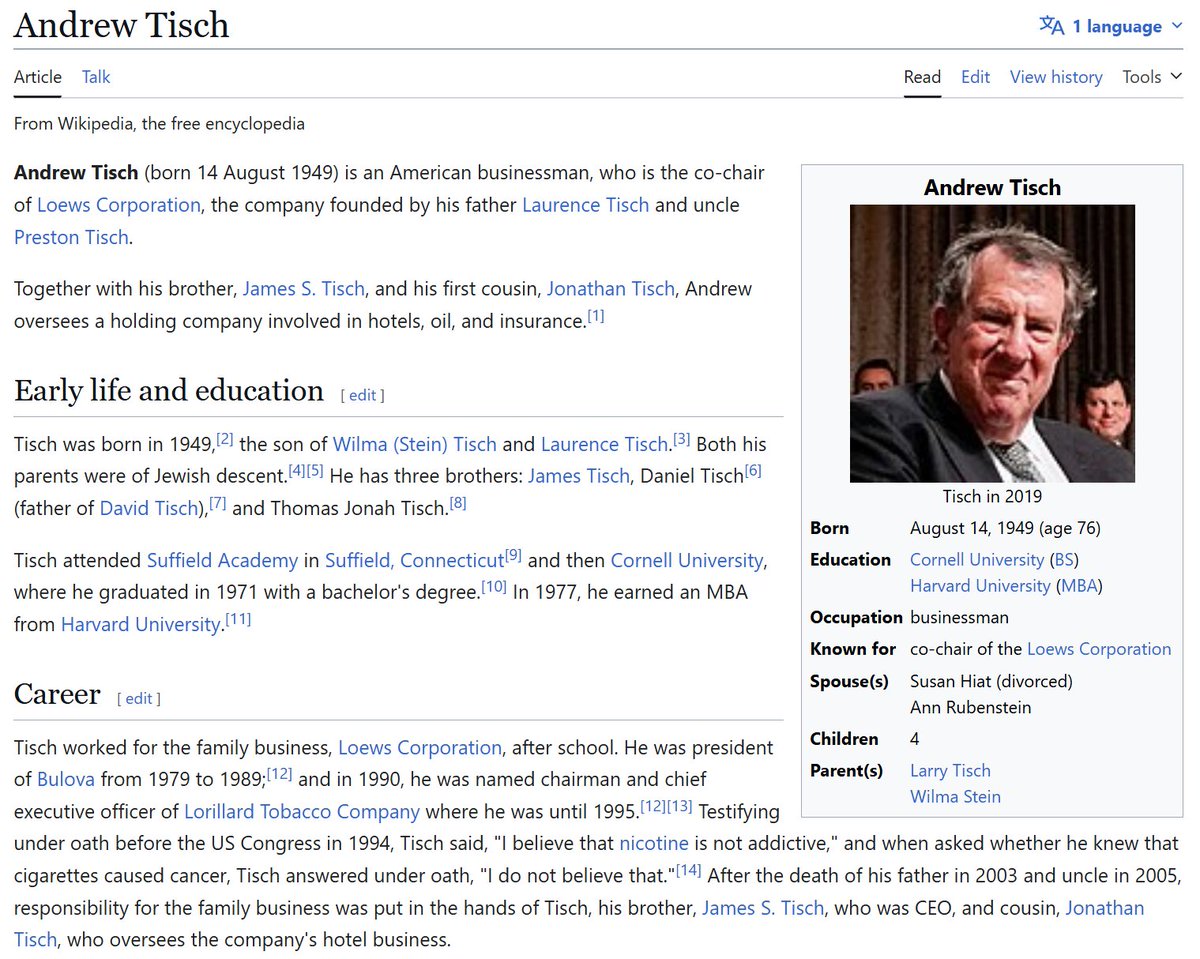Screen dimensions: 1200x959
Task: Click the nicotine hyperlink
Action: point(653,843)
